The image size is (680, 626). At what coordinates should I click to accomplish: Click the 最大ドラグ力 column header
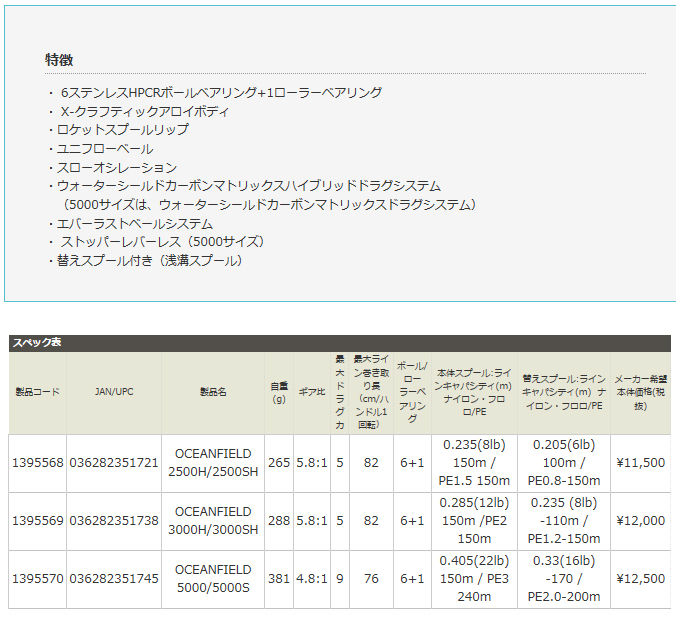pyautogui.click(x=340, y=392)
